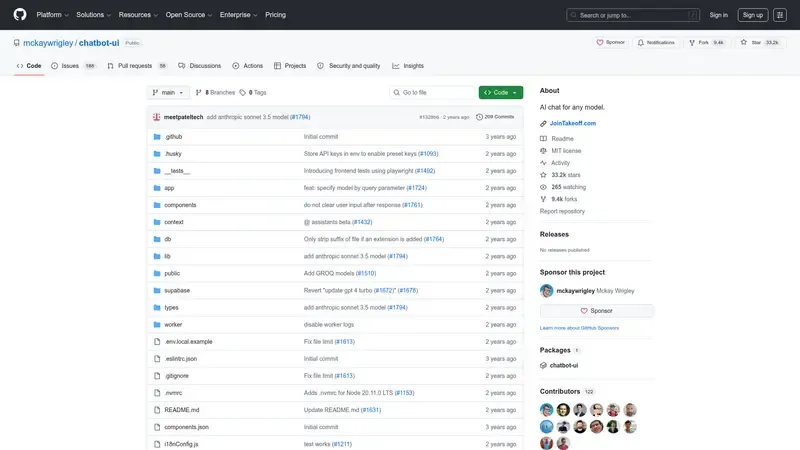
Task: Switch to the Pull requests tab
Action: pos(137,66)
